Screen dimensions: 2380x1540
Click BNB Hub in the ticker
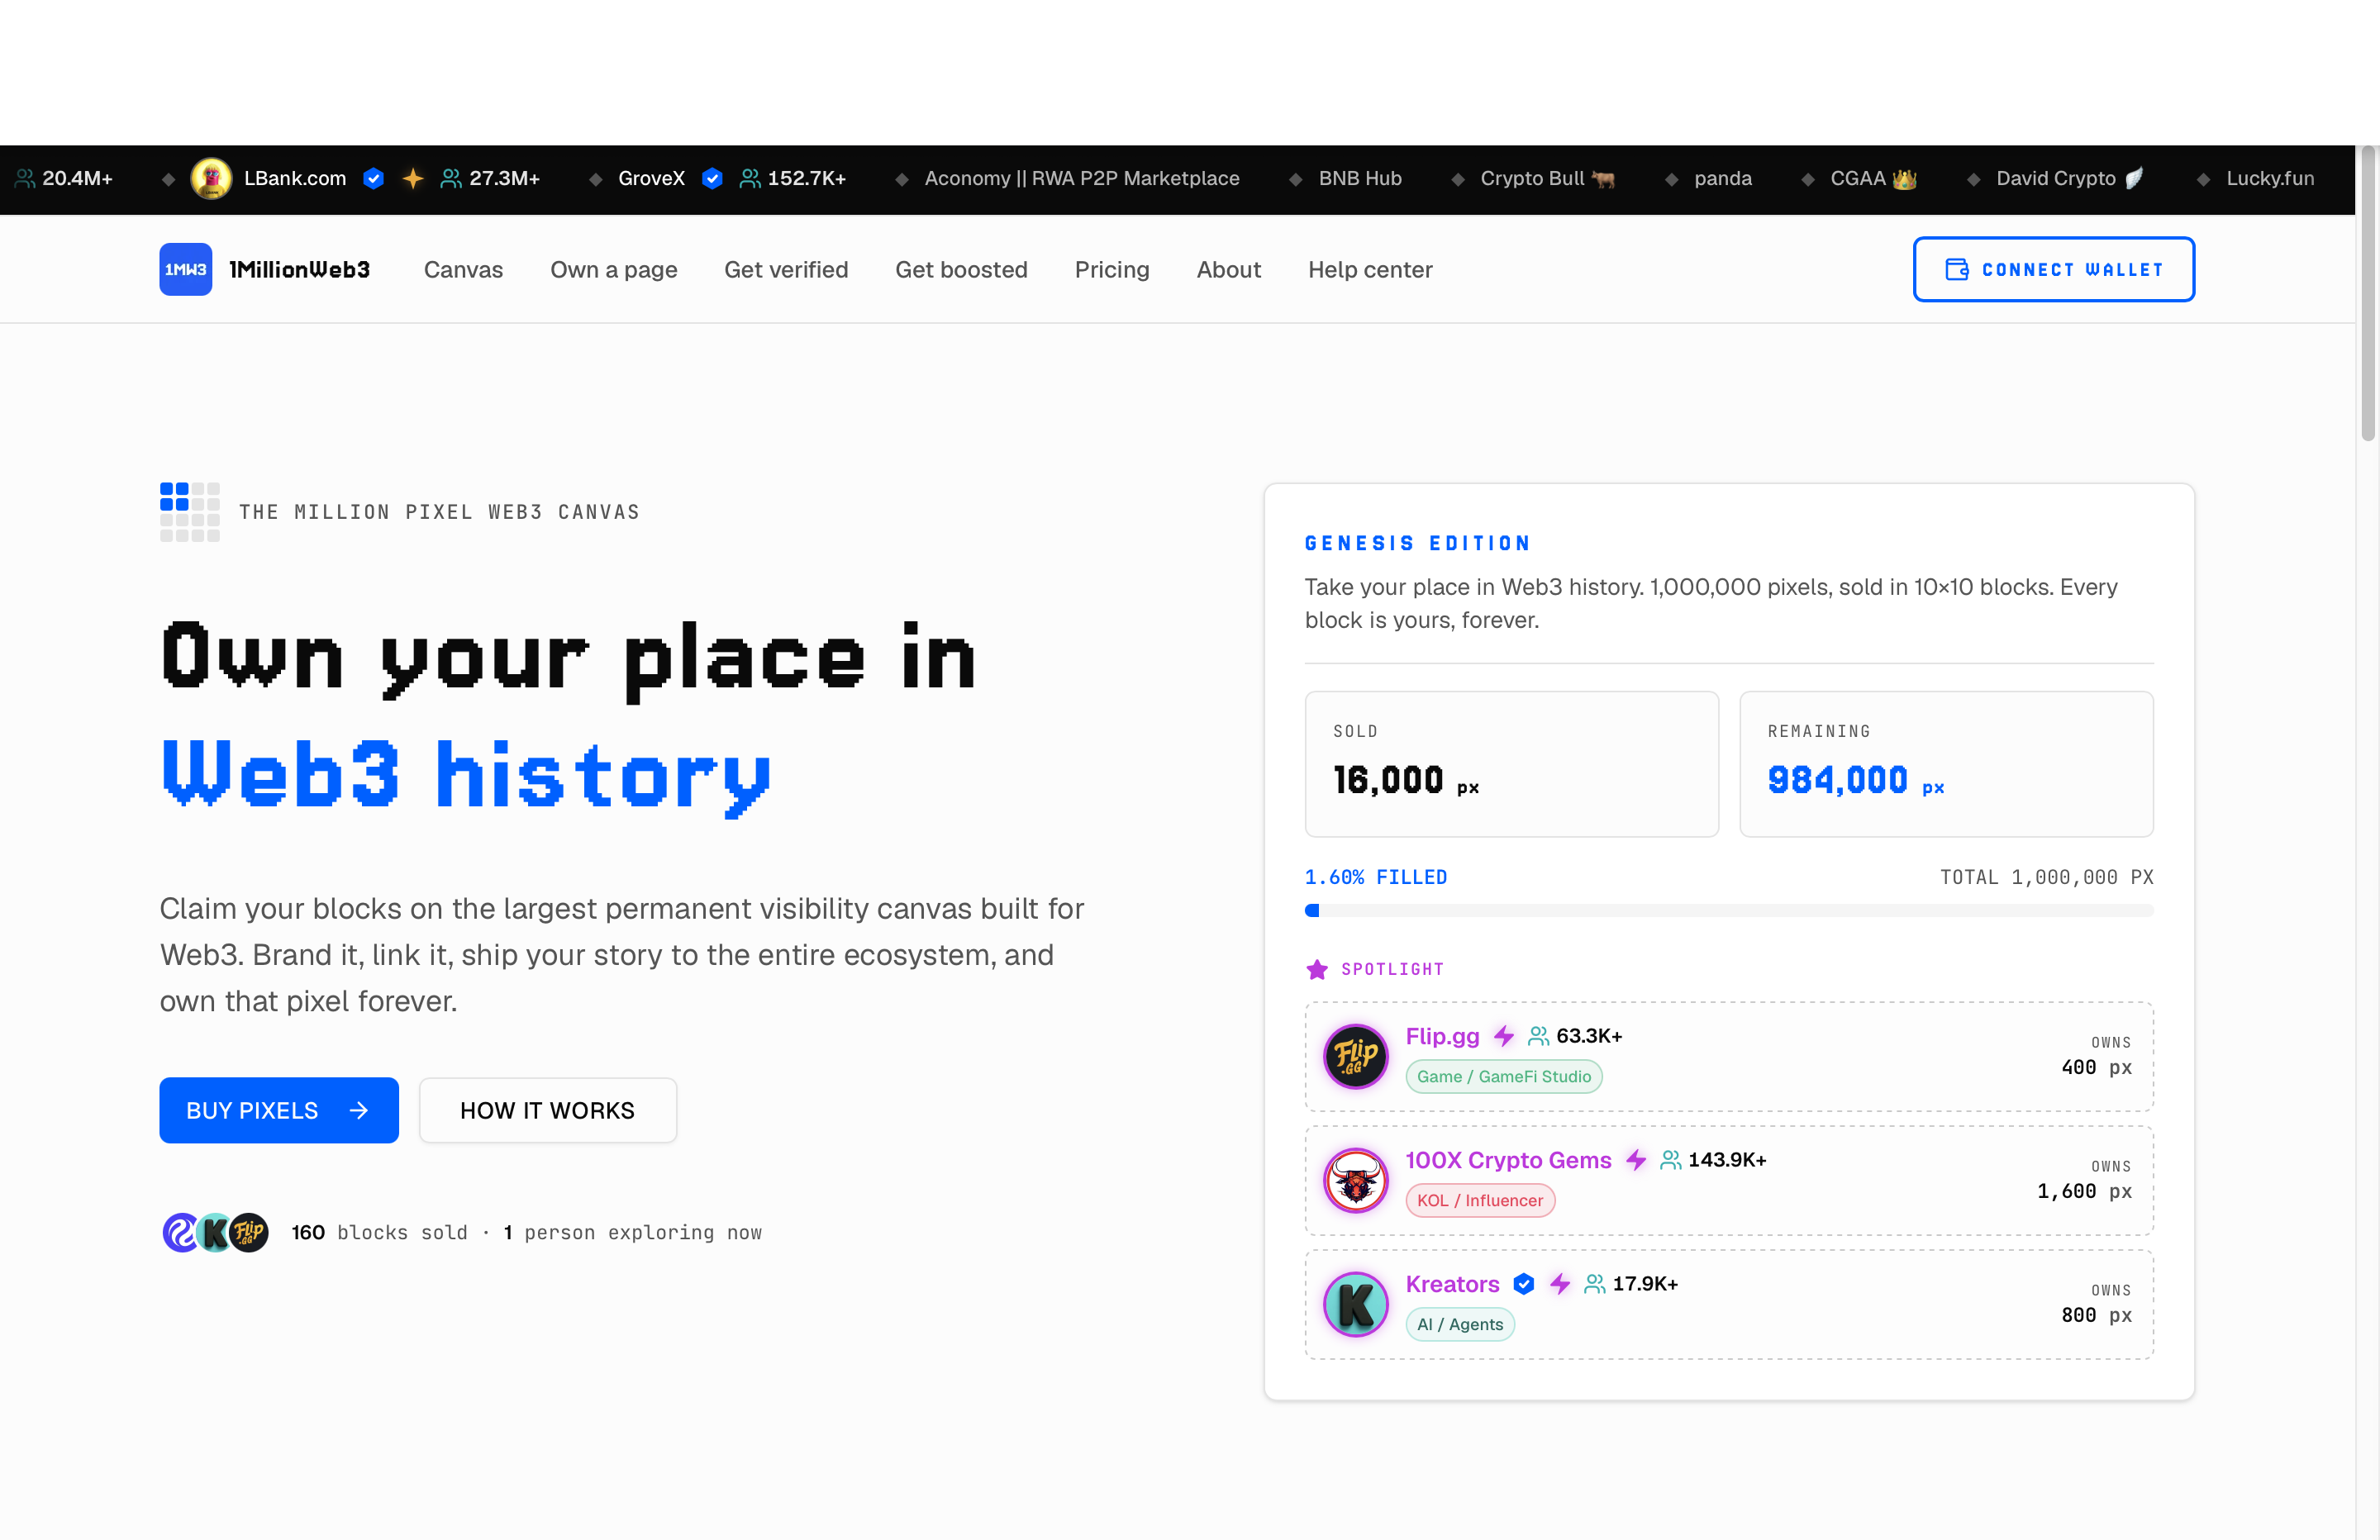point(1360,179)
